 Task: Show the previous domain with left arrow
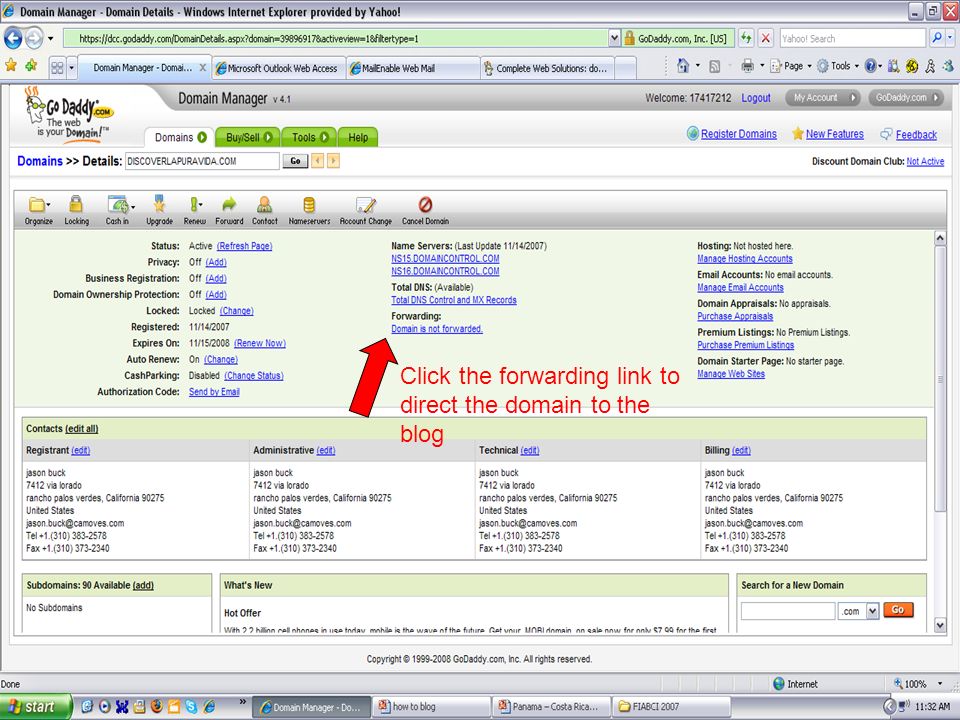click(x=317, y=161)
